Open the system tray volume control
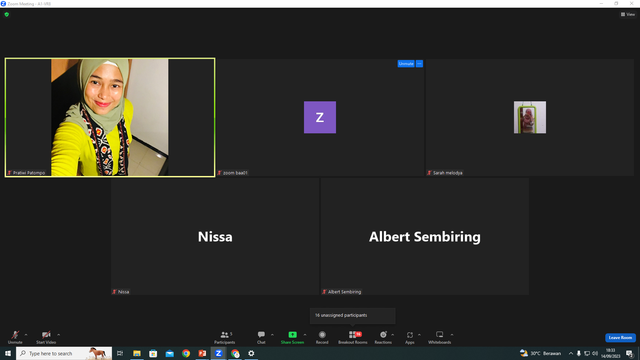Viewport: 640px width, 360px height. click(595, 353)
